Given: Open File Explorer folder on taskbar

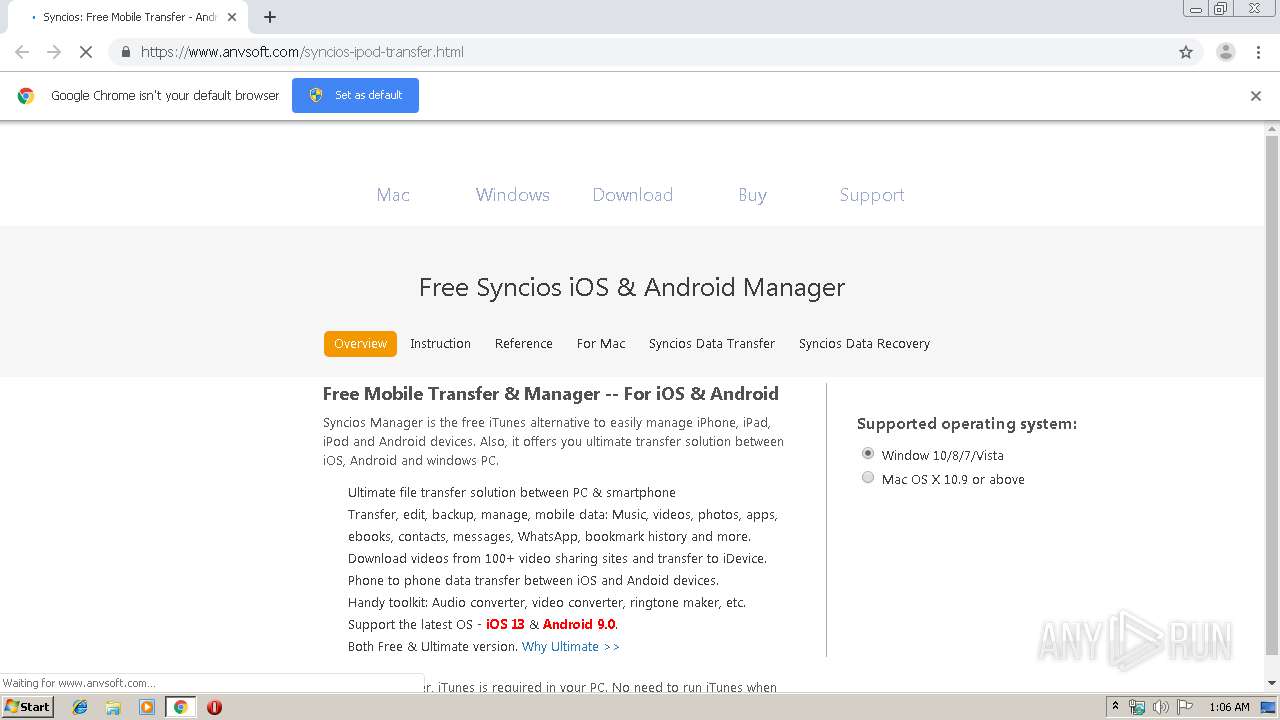Looking at the screenshot, I should [113, 707].
